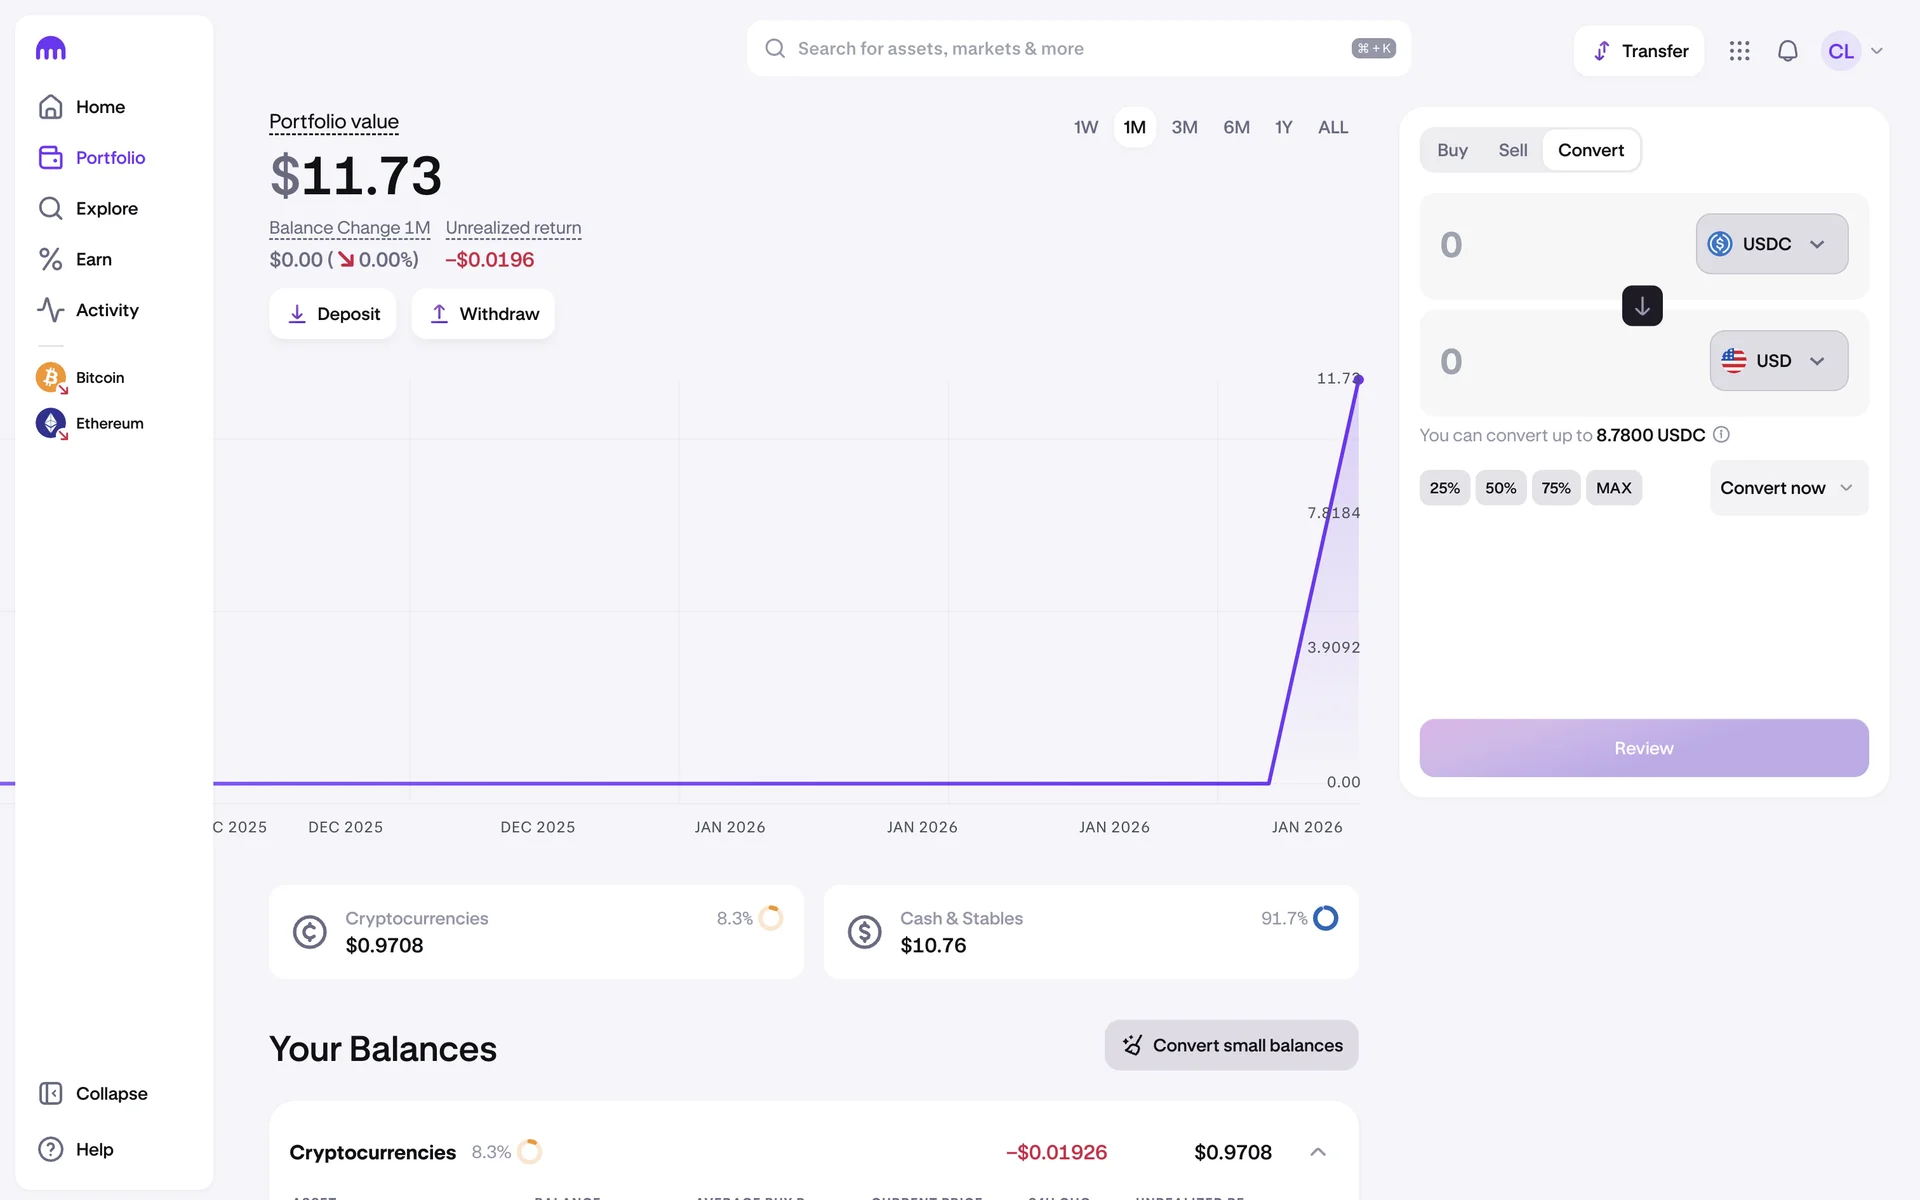This screenshot has width=1920, height=1200.
Task: Go to the Activity page
Action: point(106,310)
